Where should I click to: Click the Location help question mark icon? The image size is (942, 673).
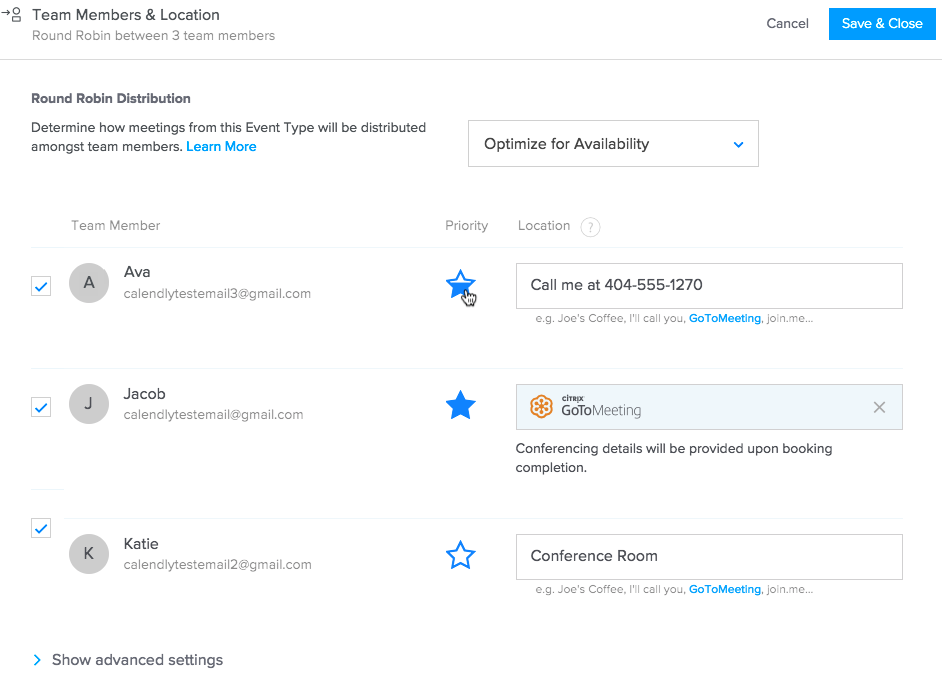(590, 227)
